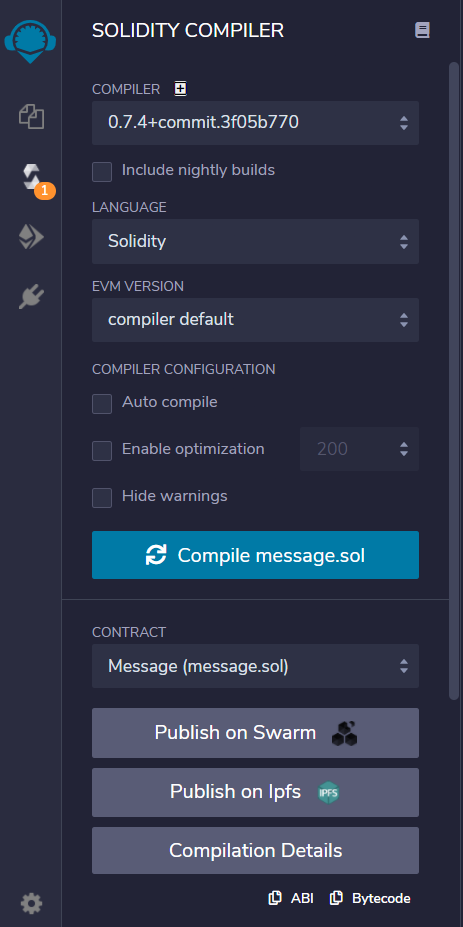
Task: Click the add custom compiler plus icon
Action: pyautogui.click(x=180, y=89)
